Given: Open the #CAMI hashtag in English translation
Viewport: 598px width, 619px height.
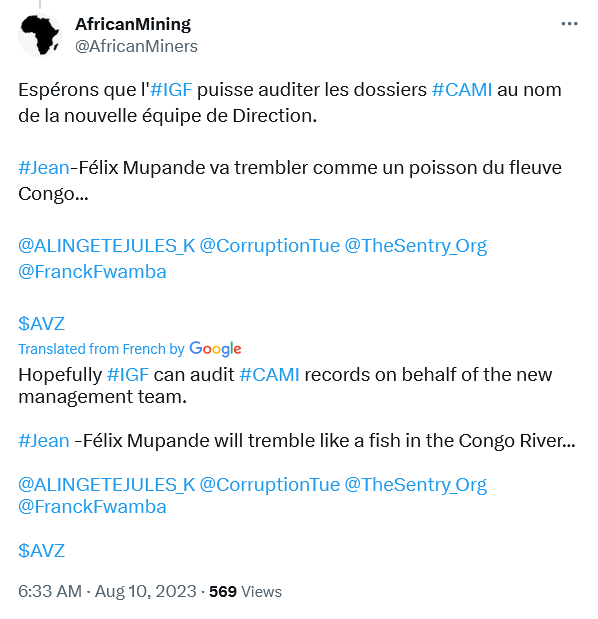Looking at the screenshot, I should 270,375.
